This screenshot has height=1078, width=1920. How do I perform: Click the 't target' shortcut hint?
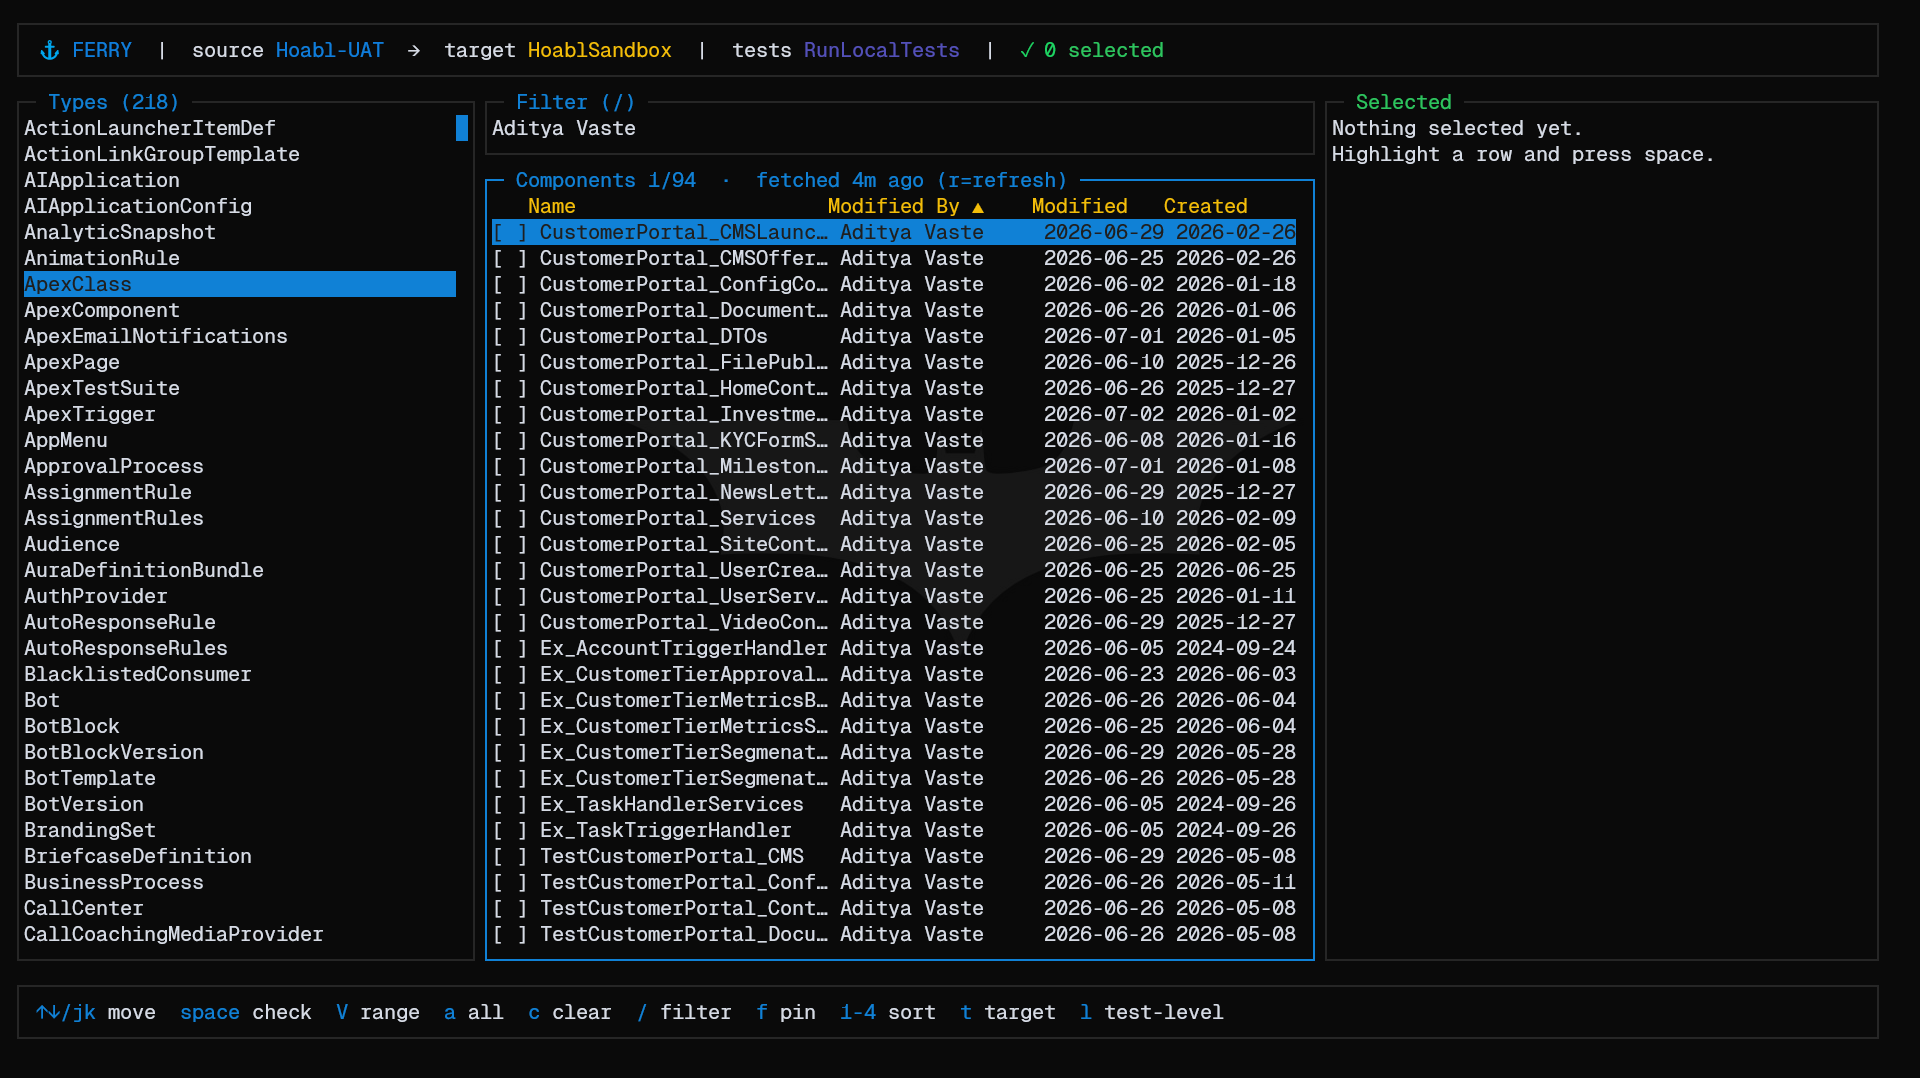pyautogui.click(x=1008, y=1012)
